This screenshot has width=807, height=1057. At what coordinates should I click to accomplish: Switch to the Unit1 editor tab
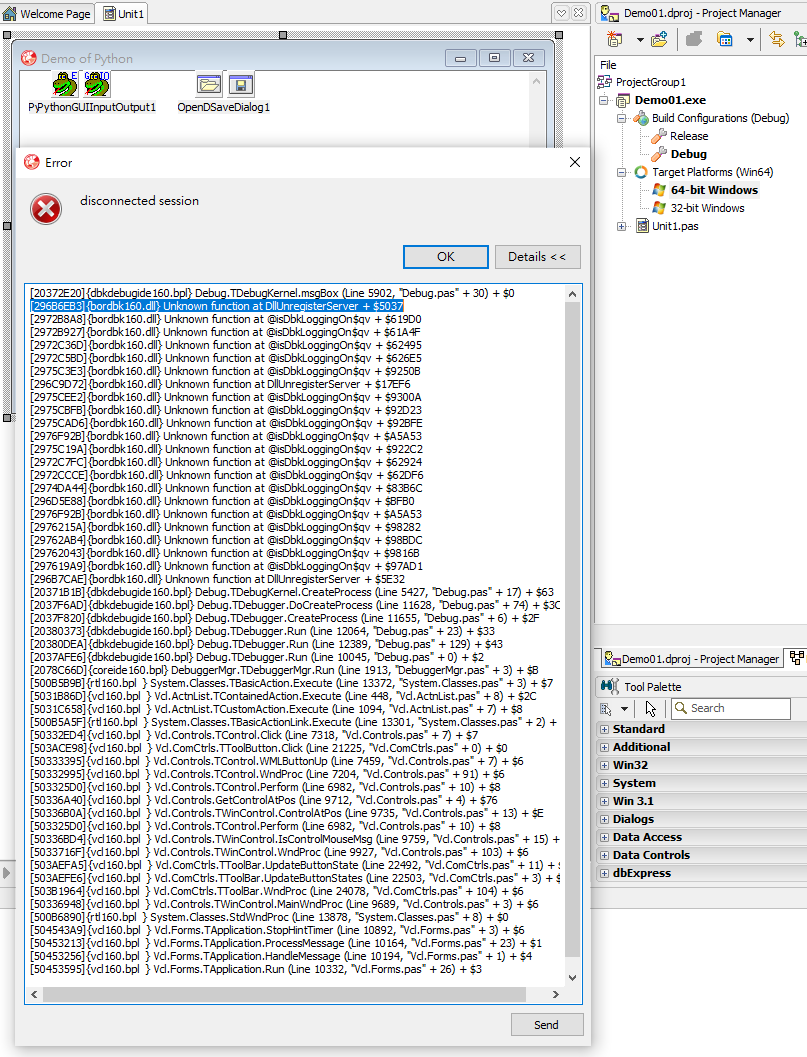[x=123, y=14]
